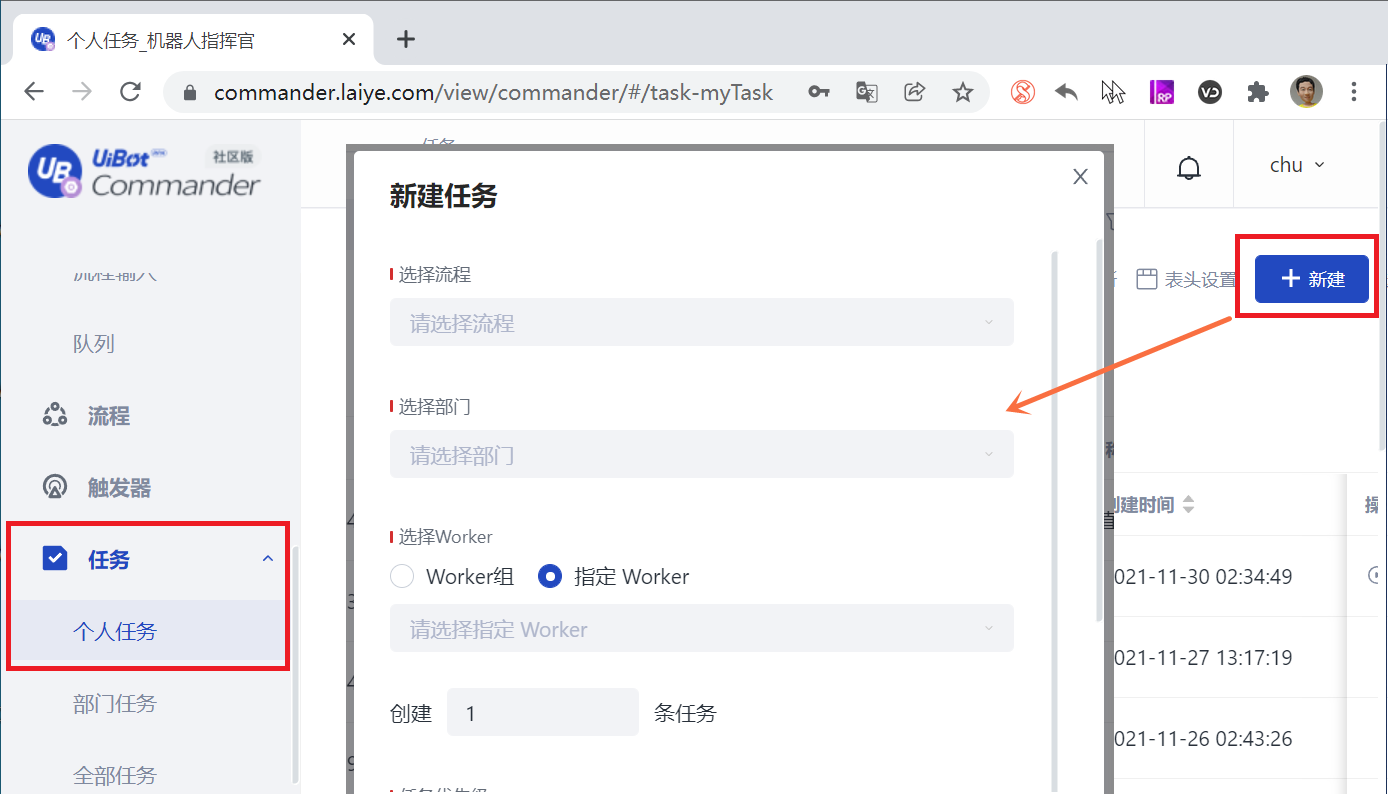Open 队列 in the sidebar

[94, 343]
